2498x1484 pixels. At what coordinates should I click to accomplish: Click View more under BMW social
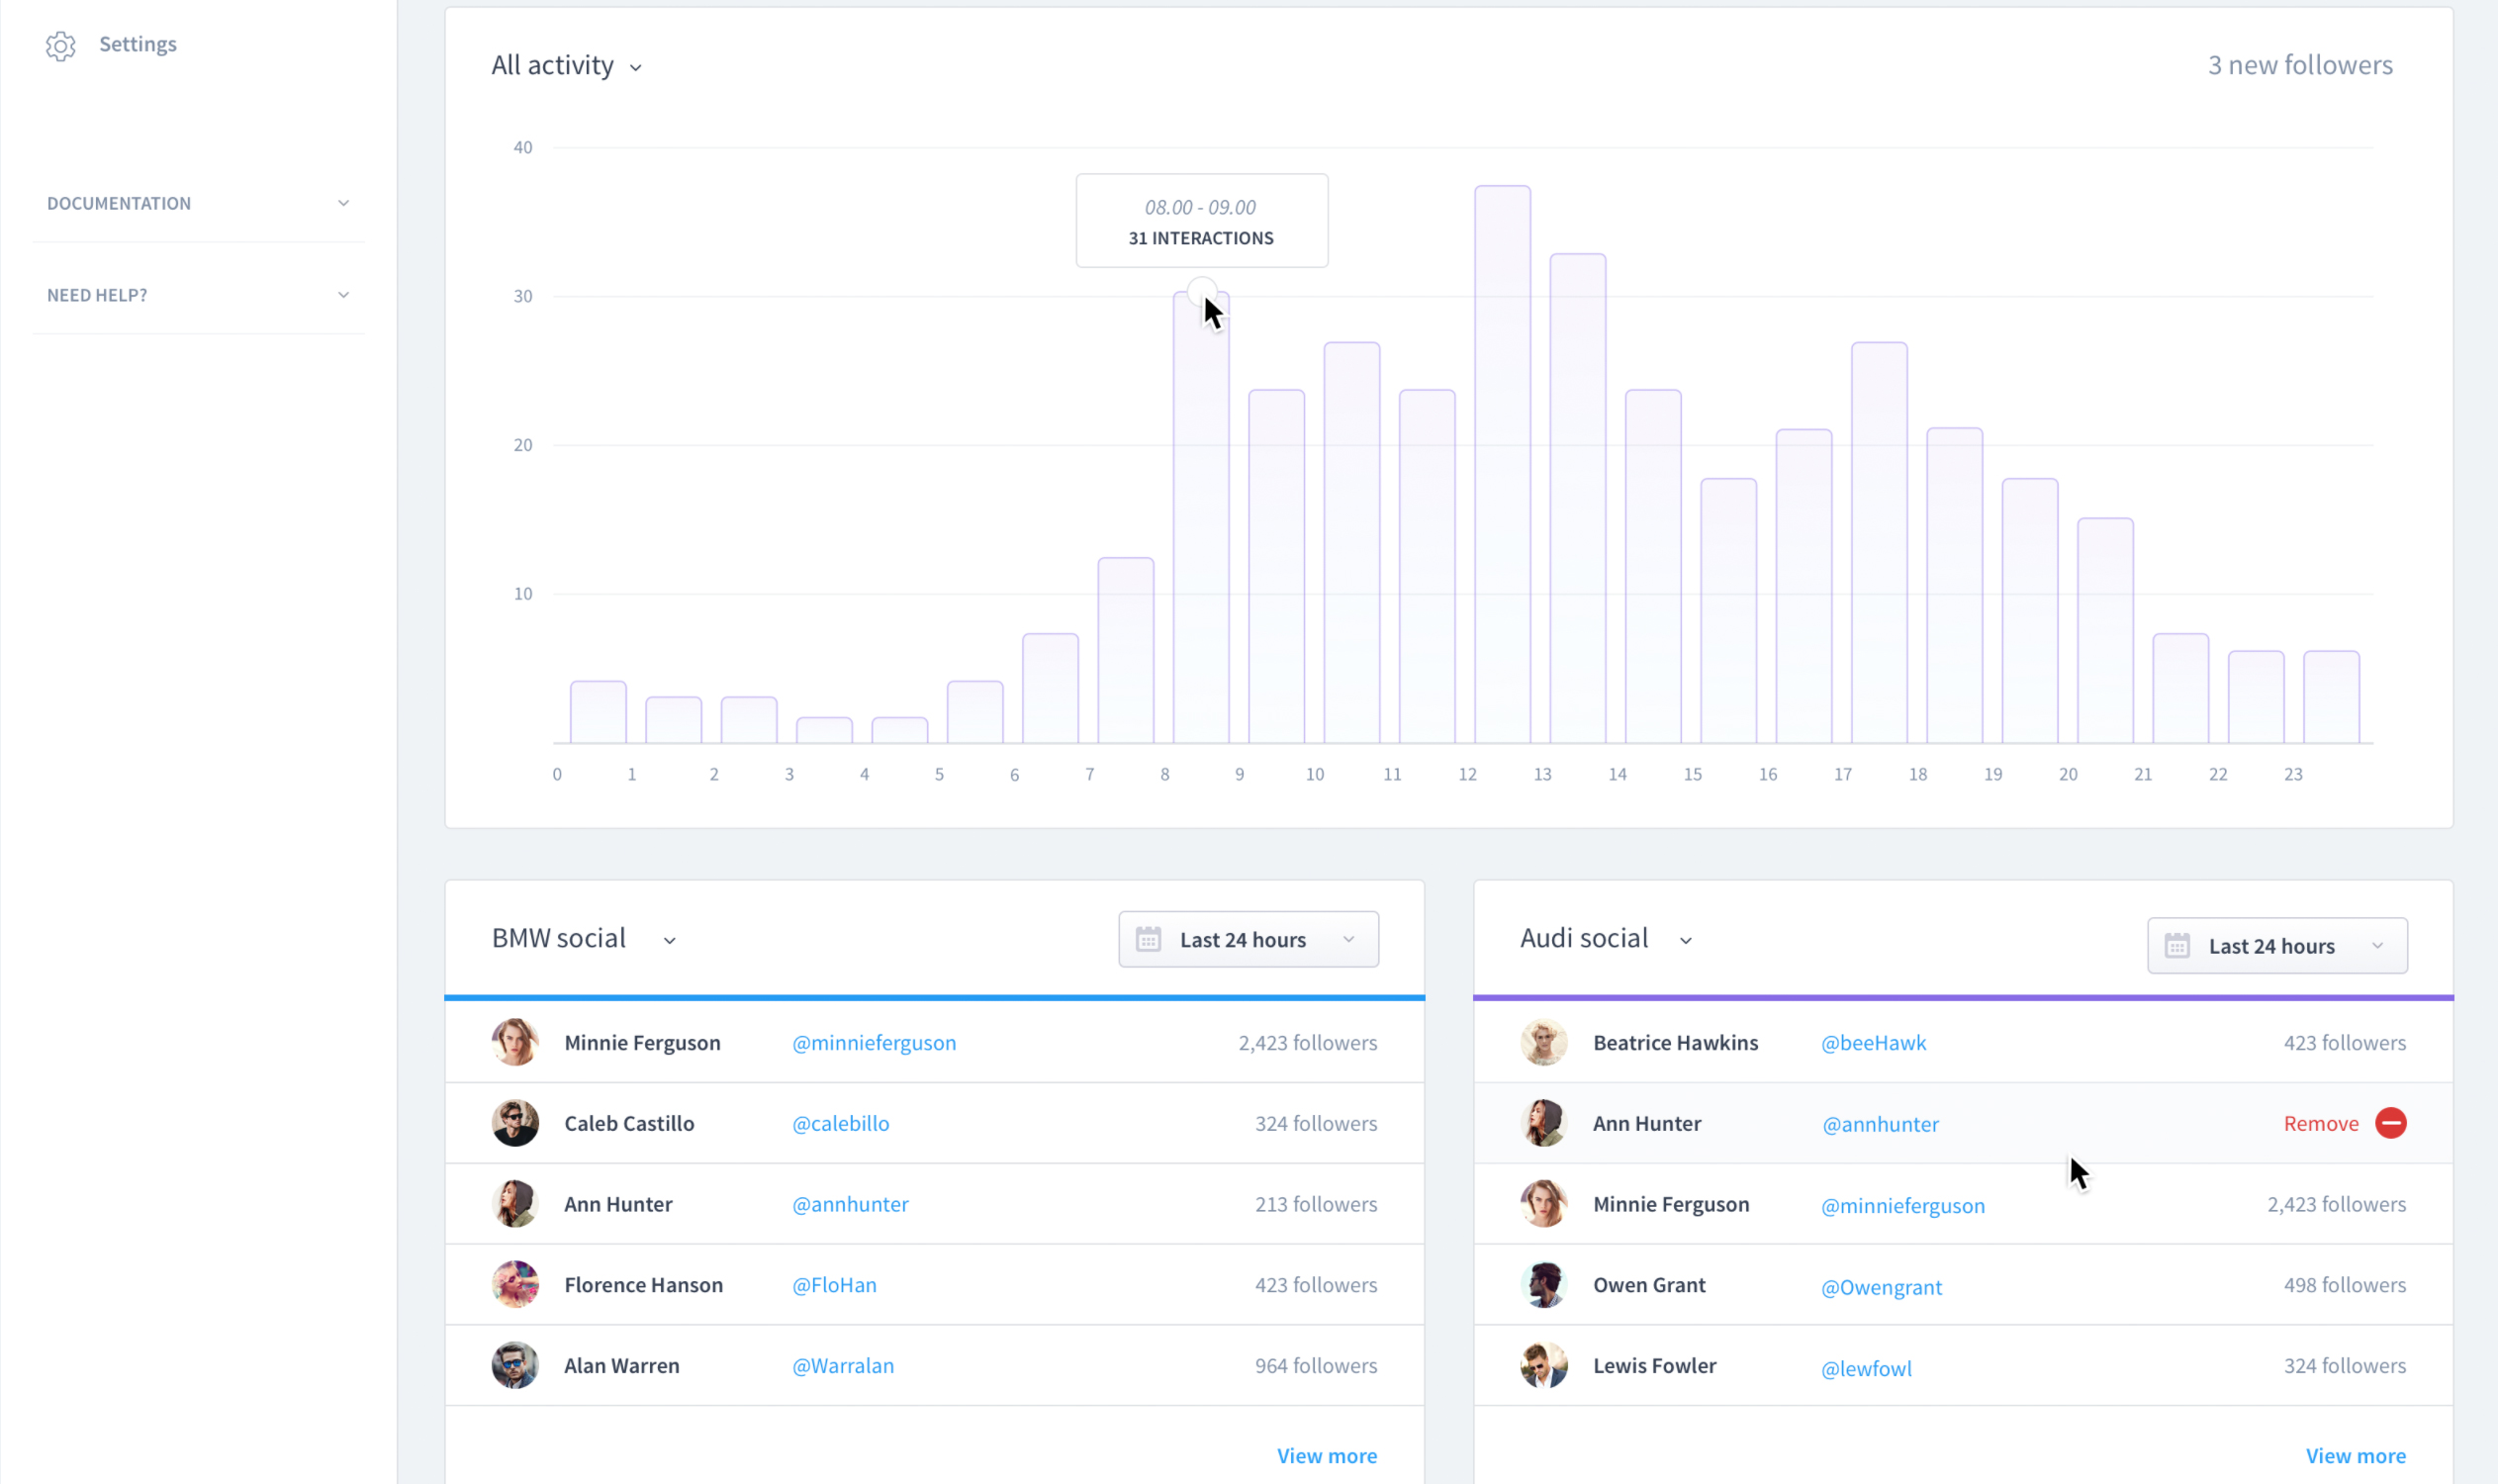[x=1326, y=1455]
